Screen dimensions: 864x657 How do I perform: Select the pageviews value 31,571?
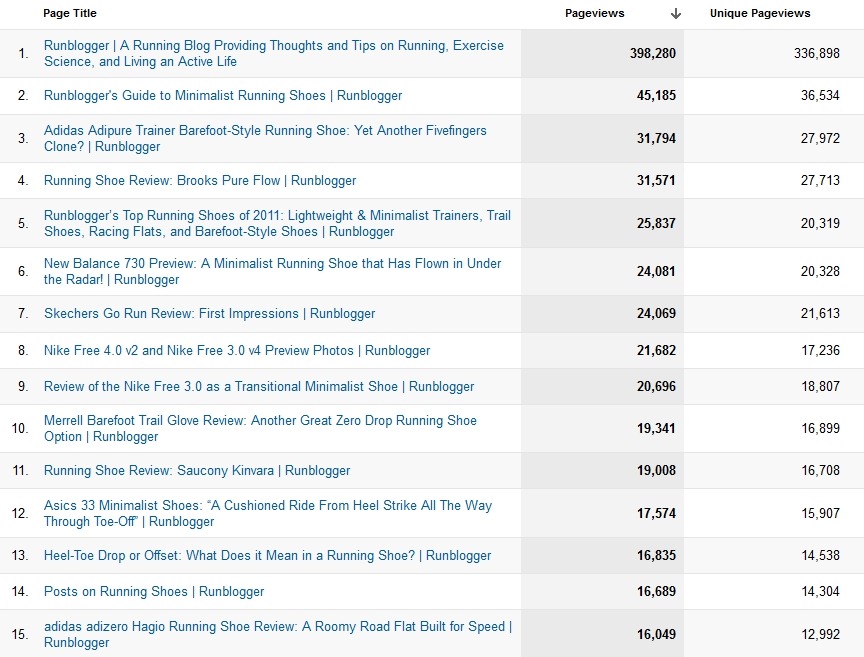(x=656, y=180)
